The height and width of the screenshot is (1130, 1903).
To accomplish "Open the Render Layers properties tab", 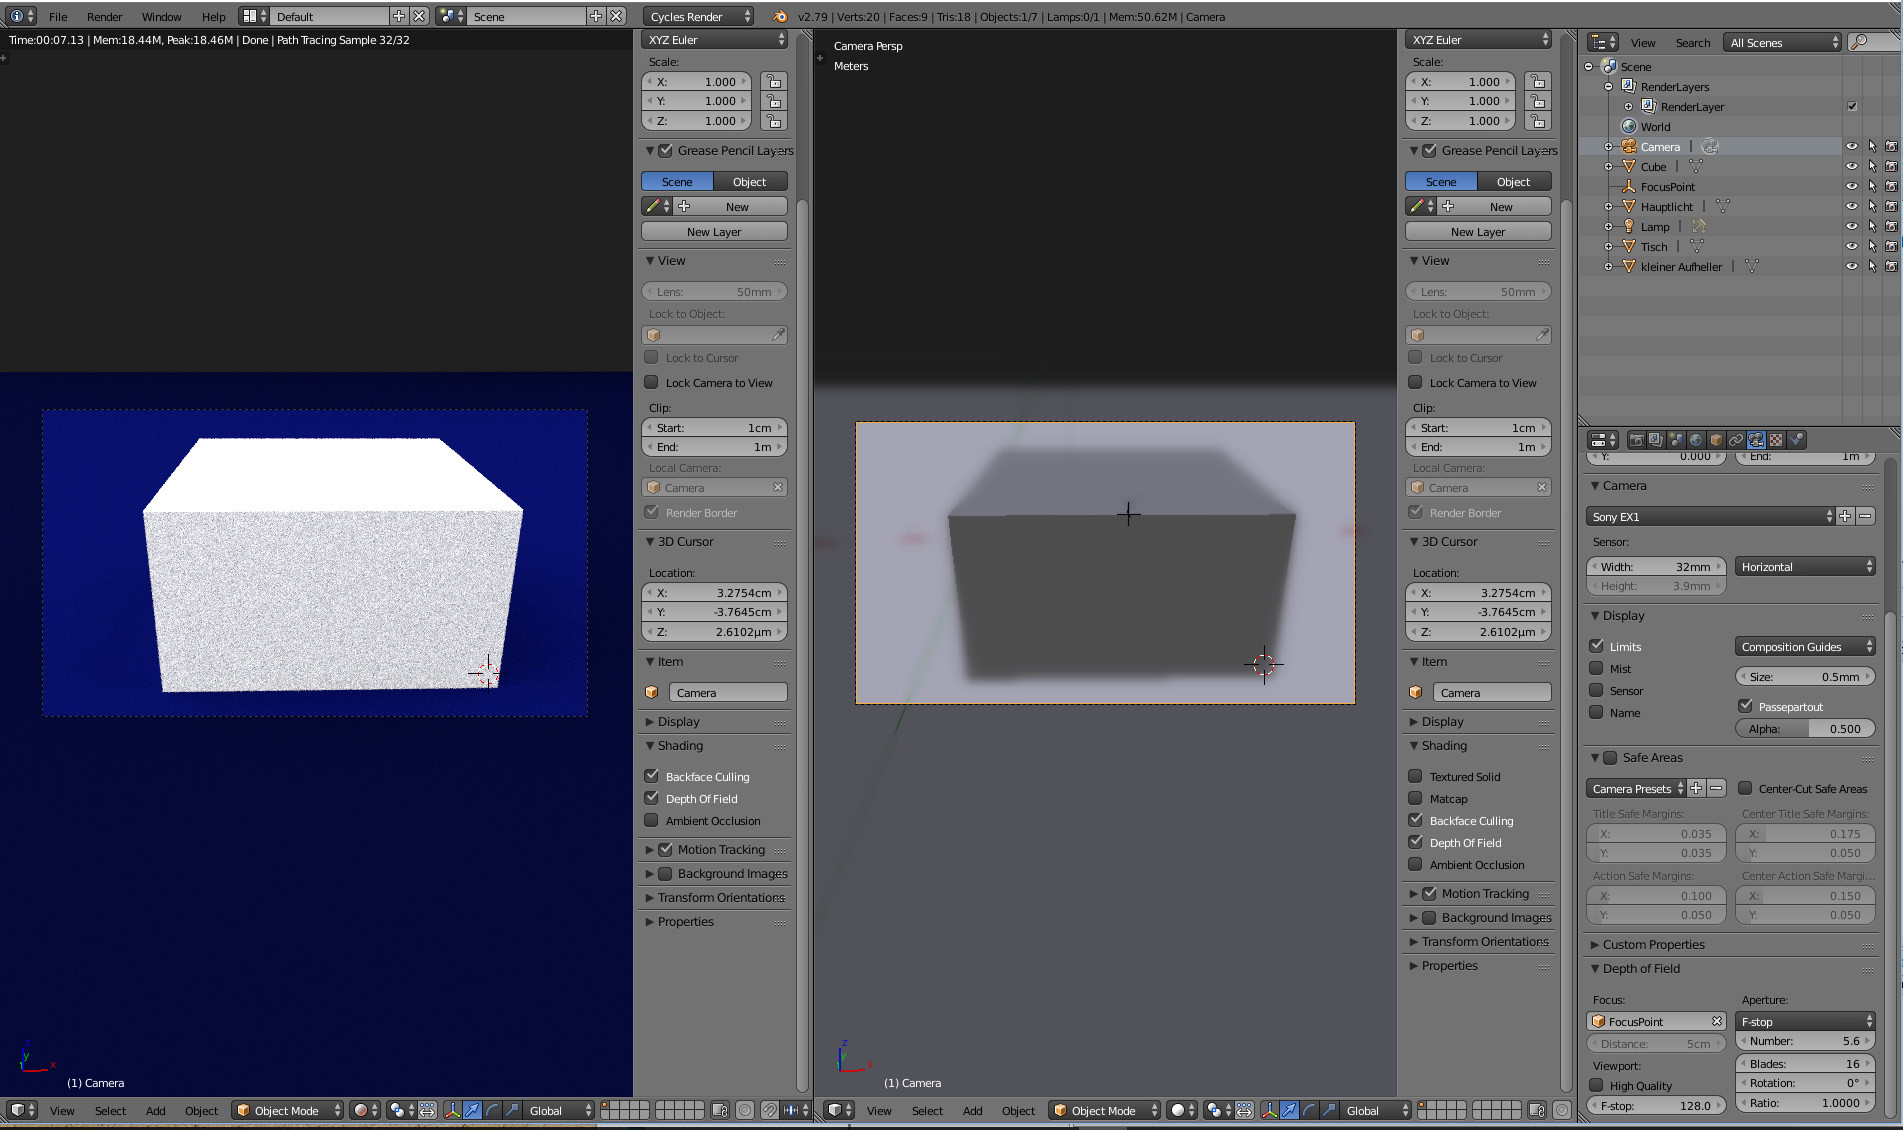I will tap(1656, 440).
